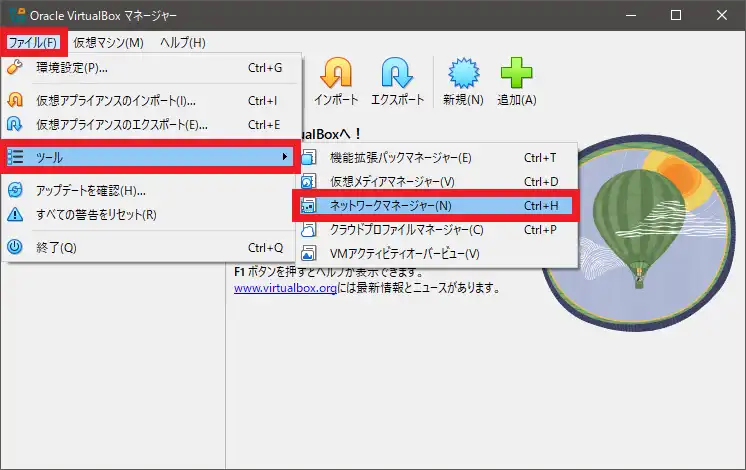The image size is (746, 470).
Task: Open the 仮想マシン(M) menu
Action: click(108, 42)
